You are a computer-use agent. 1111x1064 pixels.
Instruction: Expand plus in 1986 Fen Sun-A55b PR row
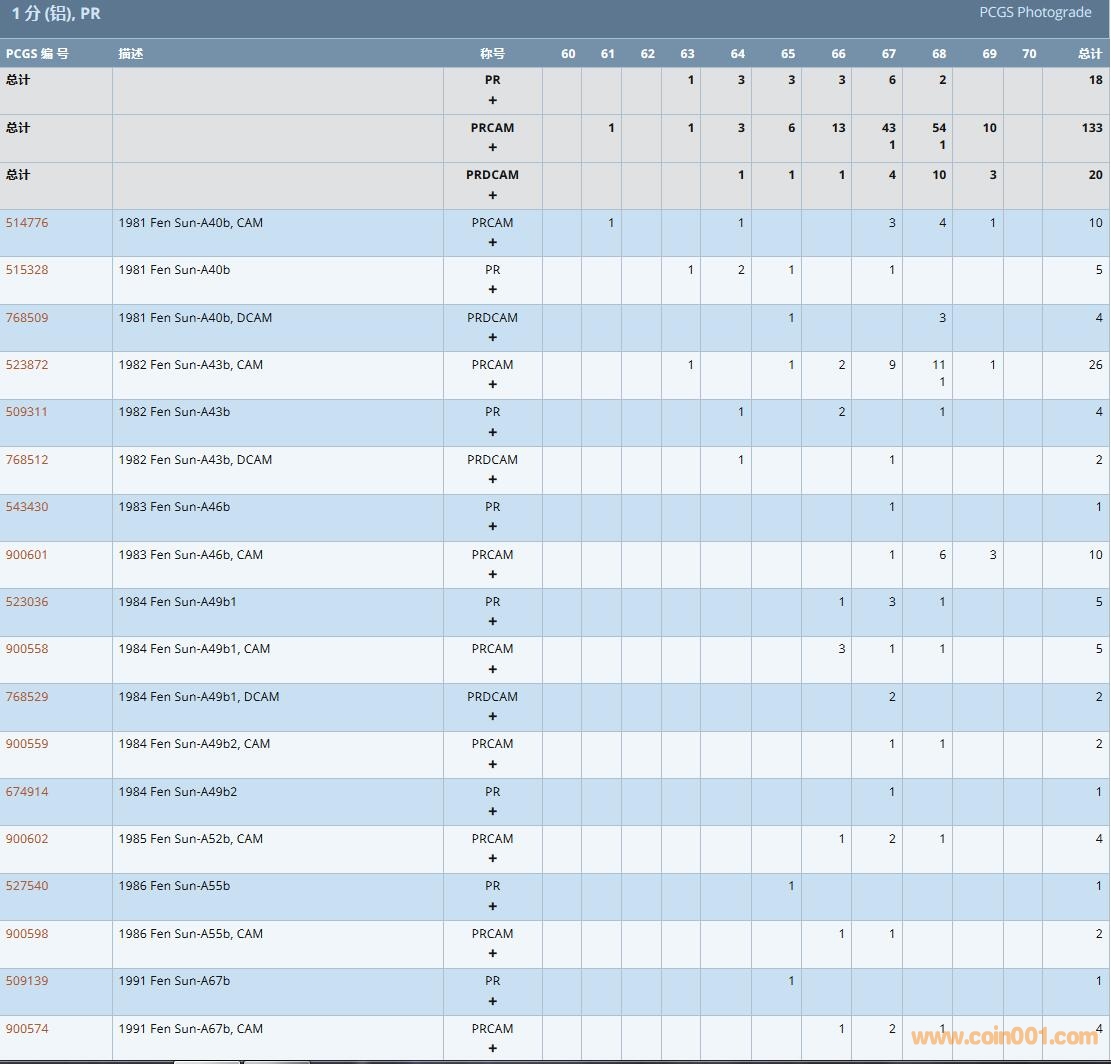coord(492,906)
